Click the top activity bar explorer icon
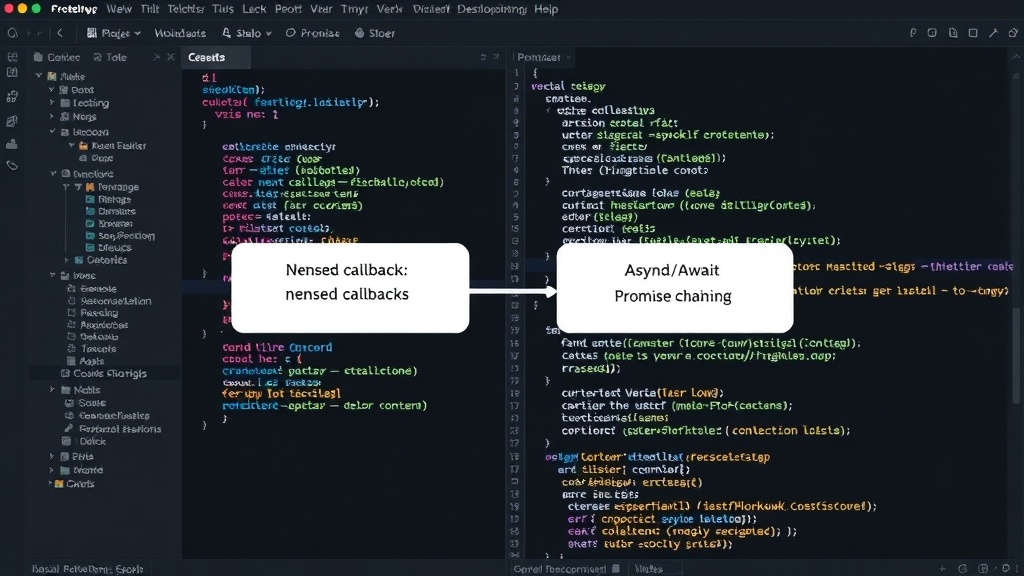This screenshot has height=576, width=1024. click(x=12, y=57)
